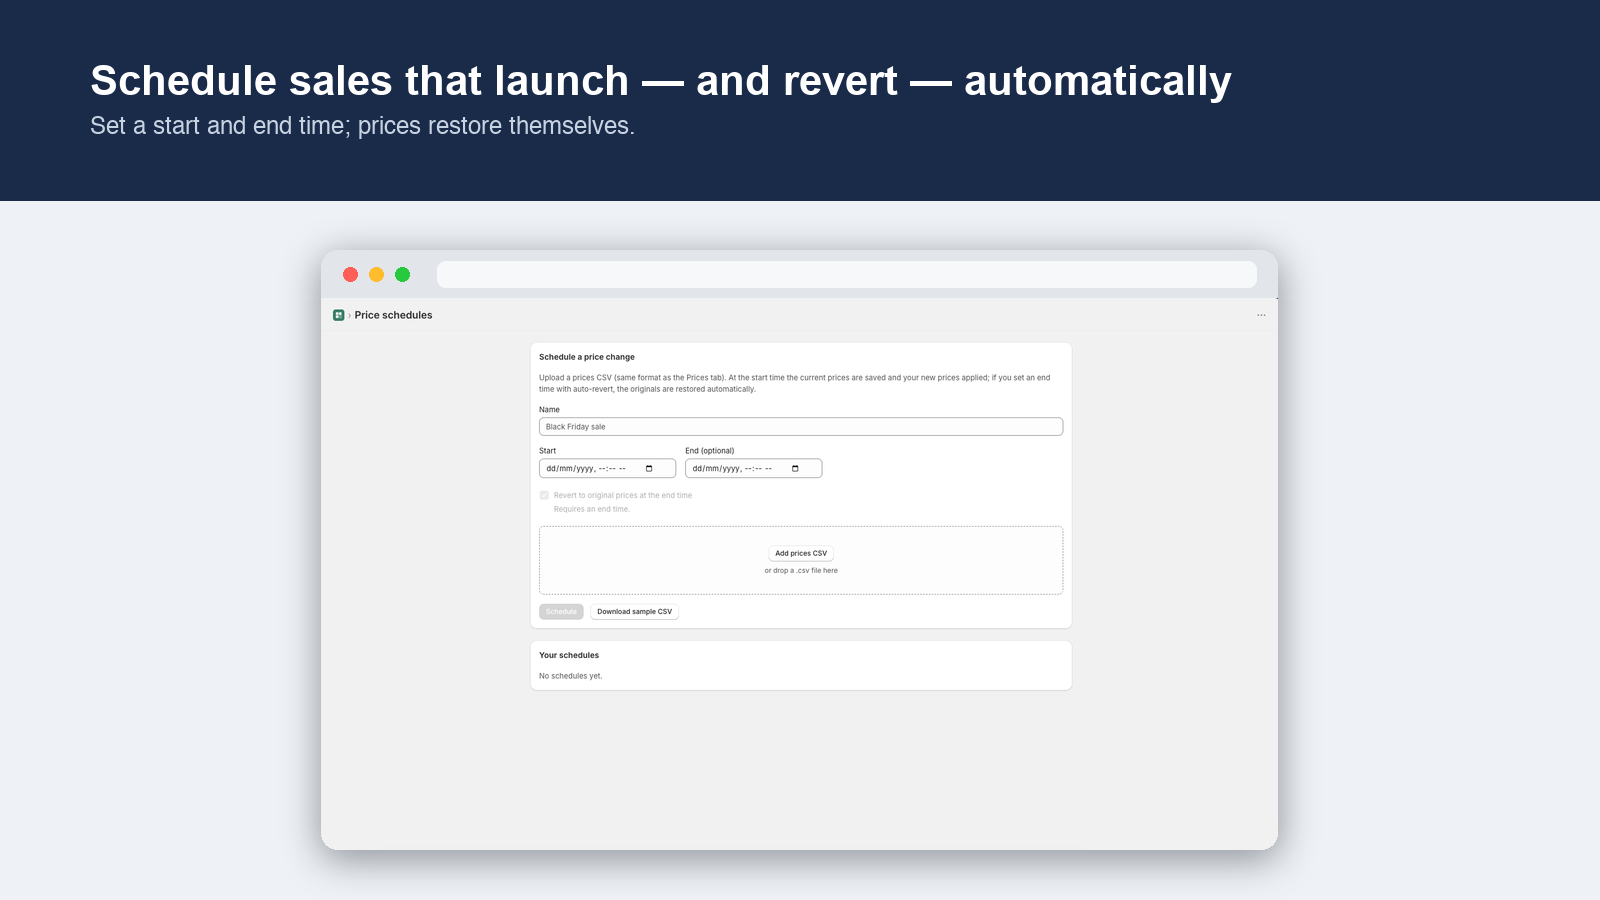Click the Add prices CSV button
This screenshot has height=900, width=1600.
801,553
